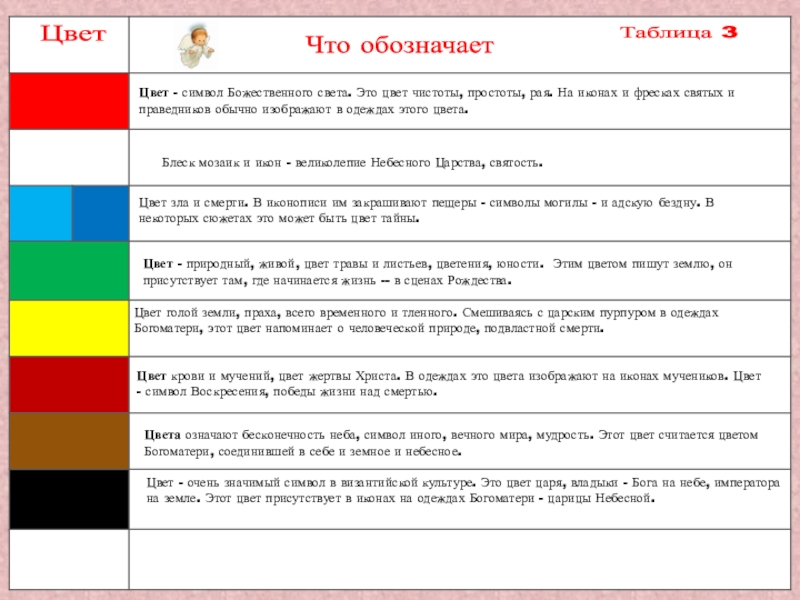Click the 'Таблица 3' label

click(x=679, y=32)
